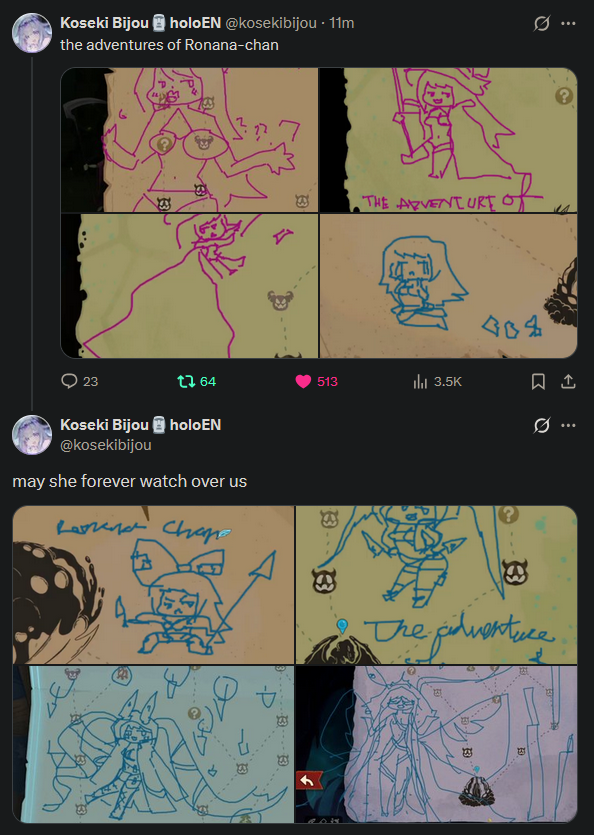This screenshot has width=594, height=835.
Task: Open 'The adventure' blue handwriting image
Action: coord(436,585)
